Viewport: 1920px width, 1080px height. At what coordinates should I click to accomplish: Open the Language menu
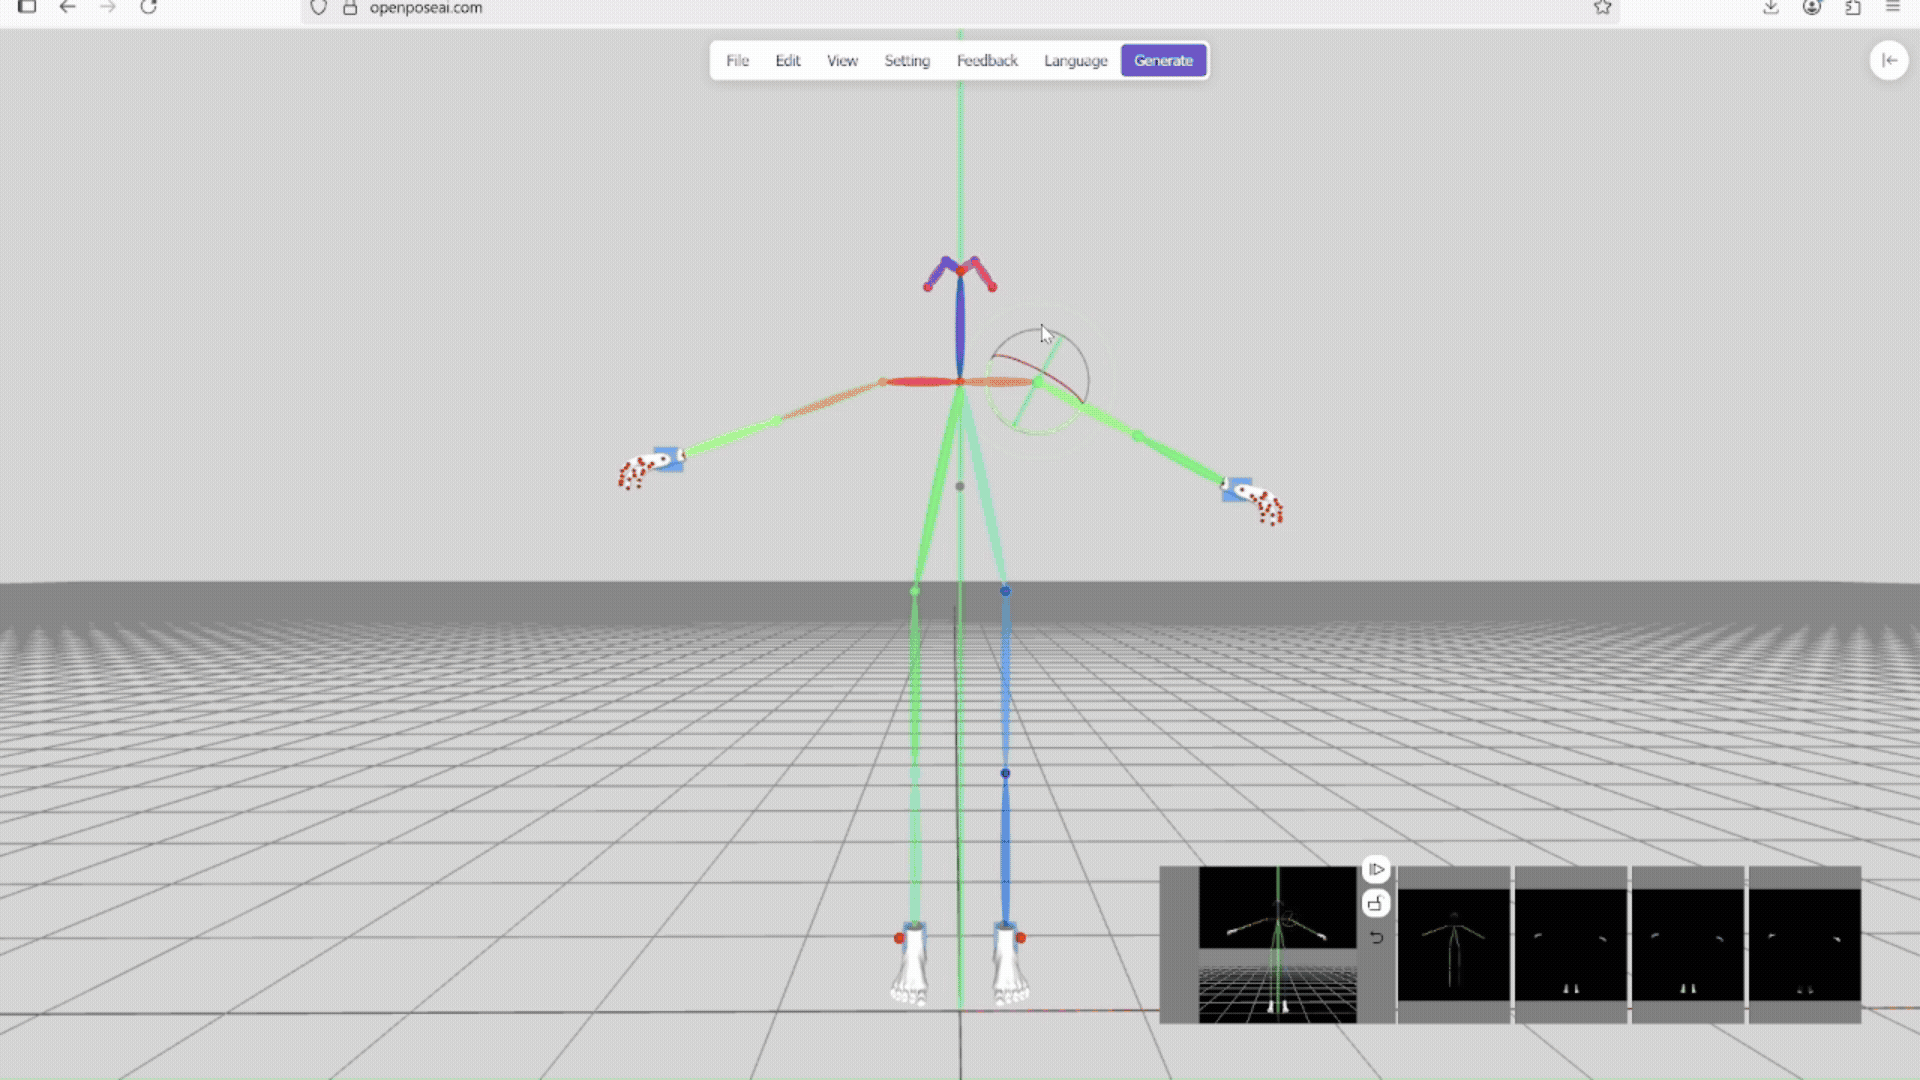coord(1076,61)
